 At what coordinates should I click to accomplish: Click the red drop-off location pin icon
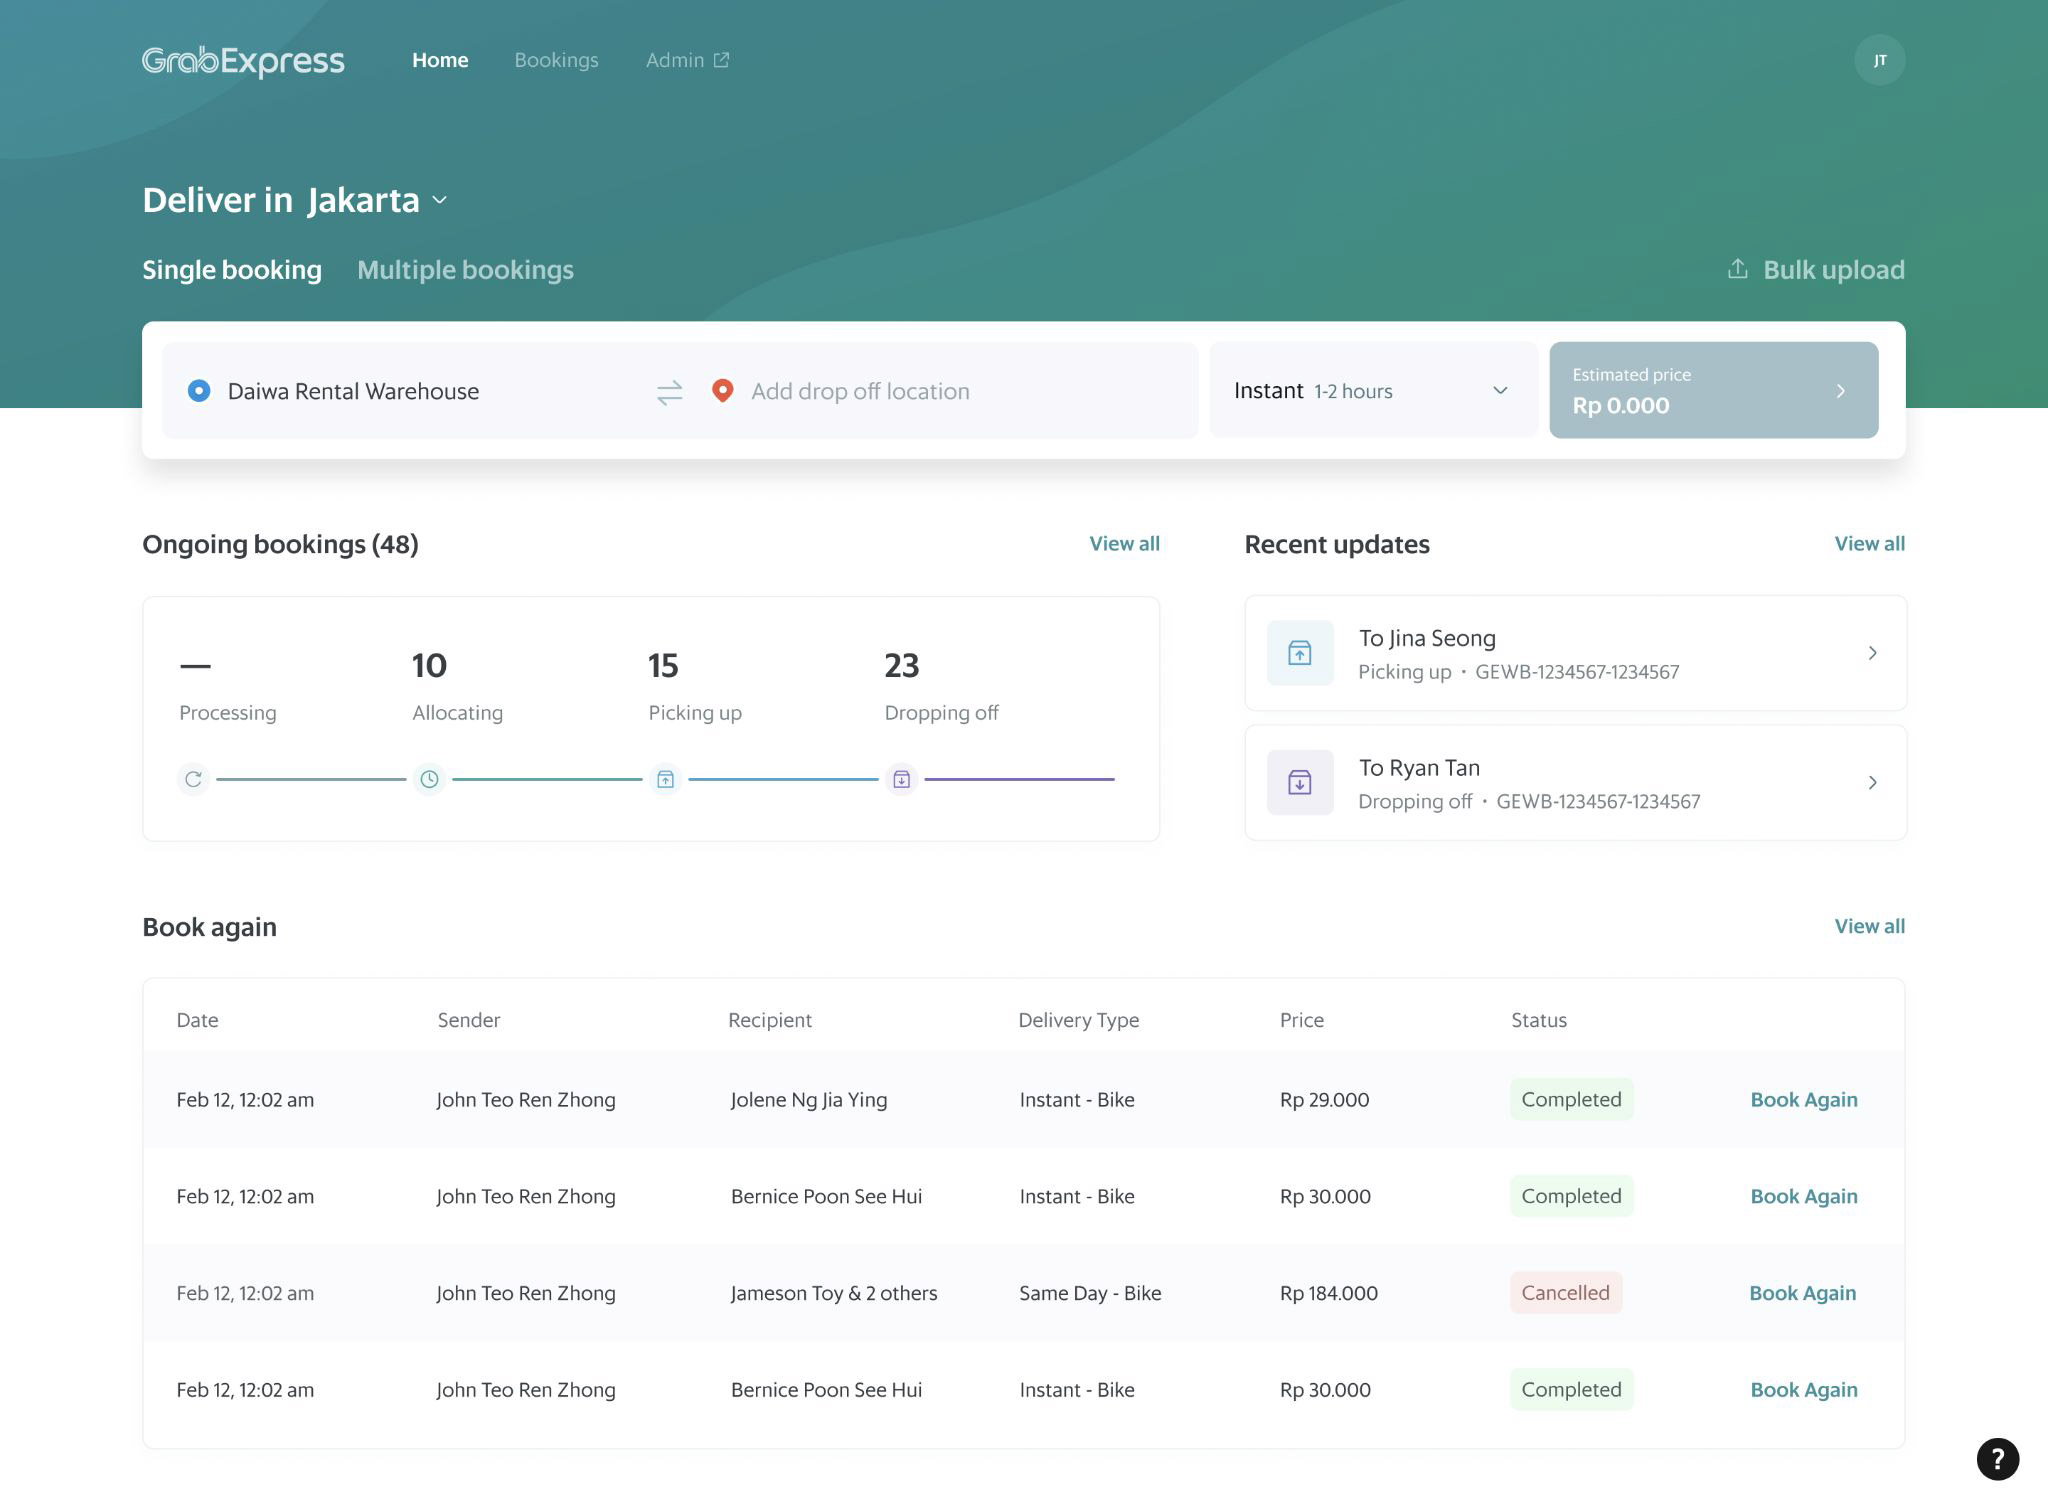[x=722, y=391]
